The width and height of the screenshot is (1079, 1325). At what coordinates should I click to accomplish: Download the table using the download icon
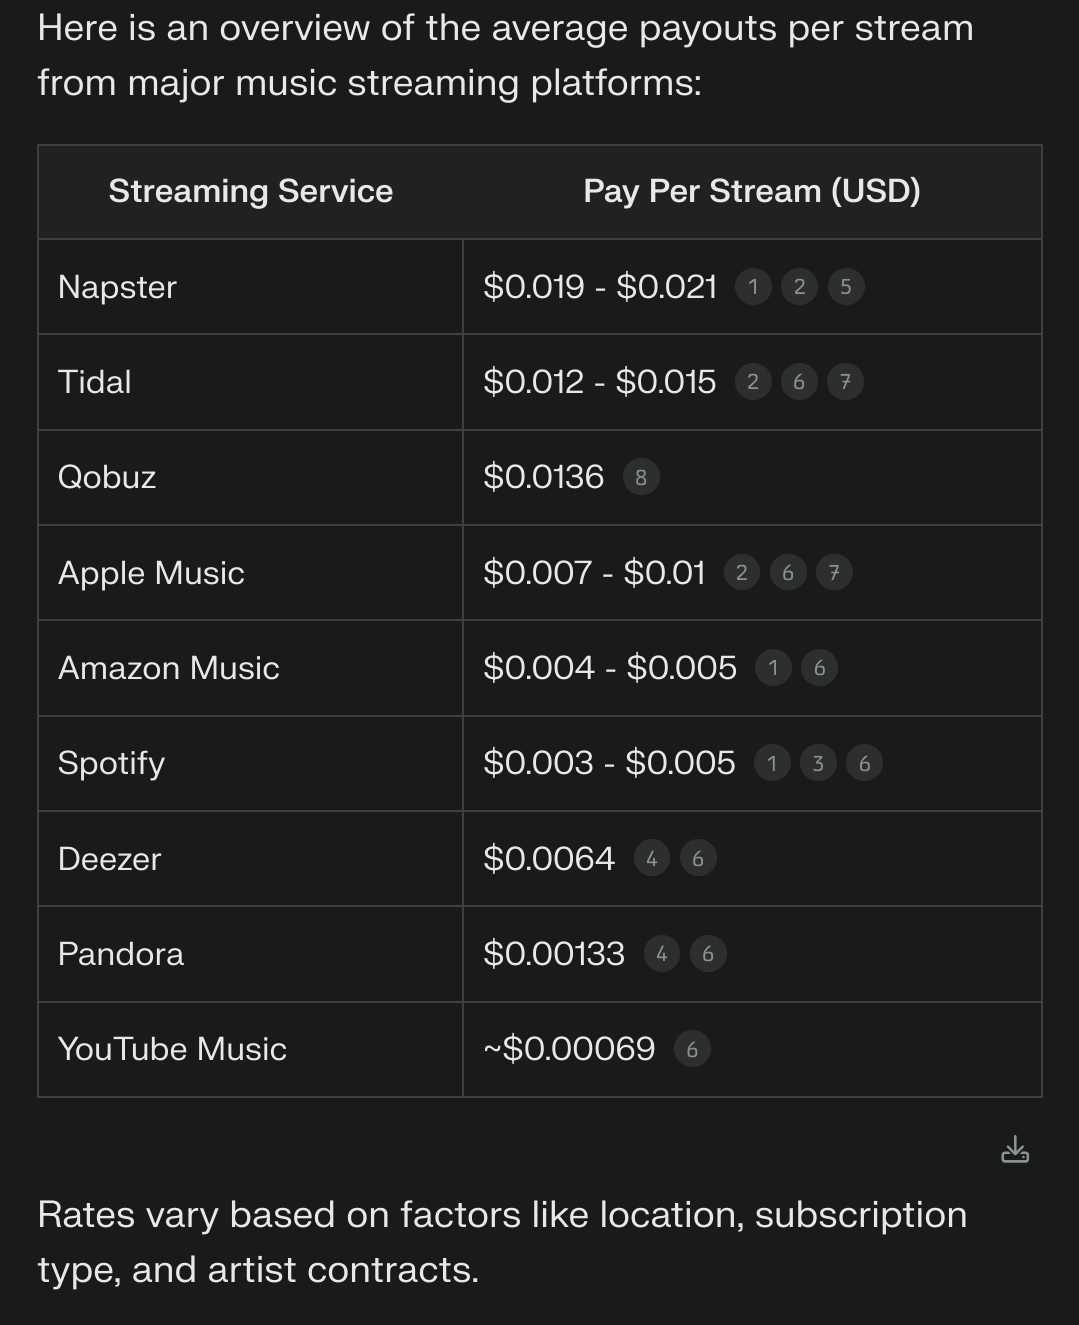pyautogui.click(x=1015, y=1149)
